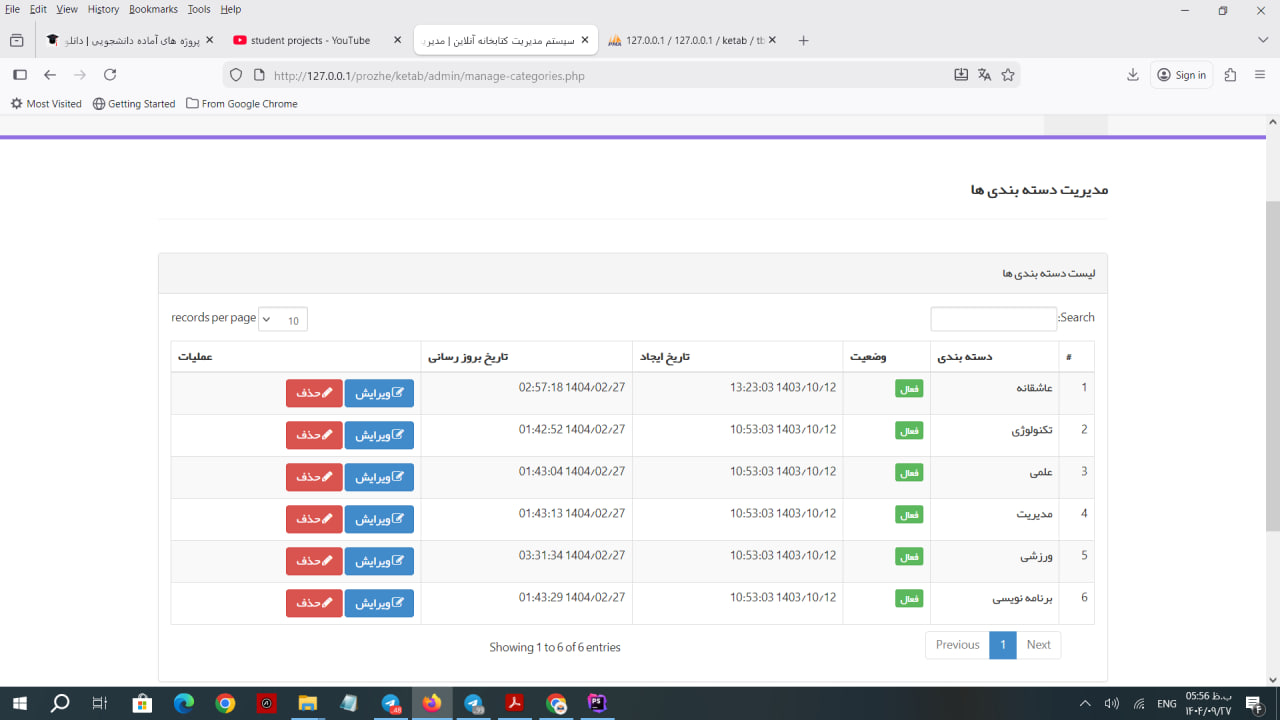The width and height of the screenshot is (1280, 720).
Task: Reload the current page
Action: point(110,75)
